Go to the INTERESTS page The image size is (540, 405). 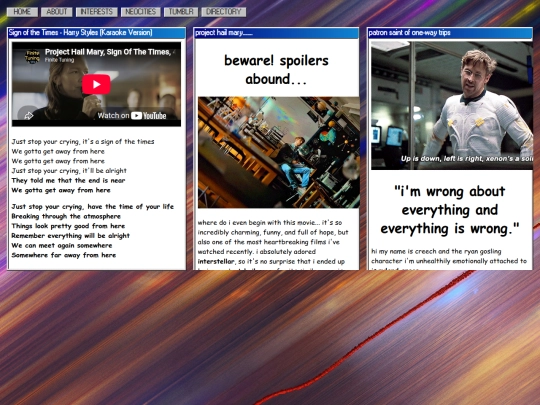pyautogui.click(x=96, y=12)
